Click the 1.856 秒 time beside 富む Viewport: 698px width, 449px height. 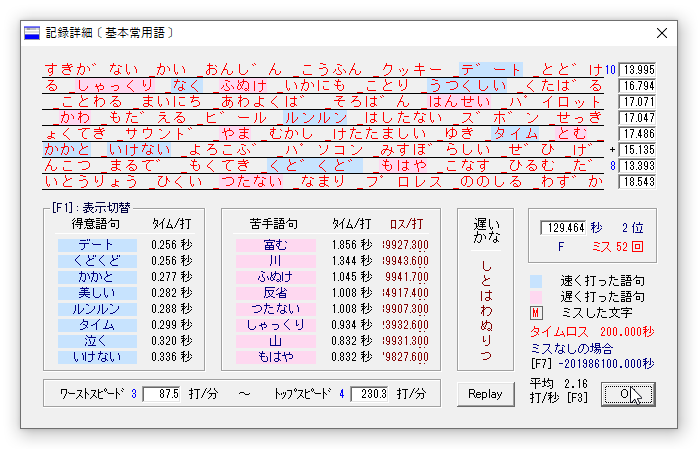pyautogui.click(x=351, y=245)
